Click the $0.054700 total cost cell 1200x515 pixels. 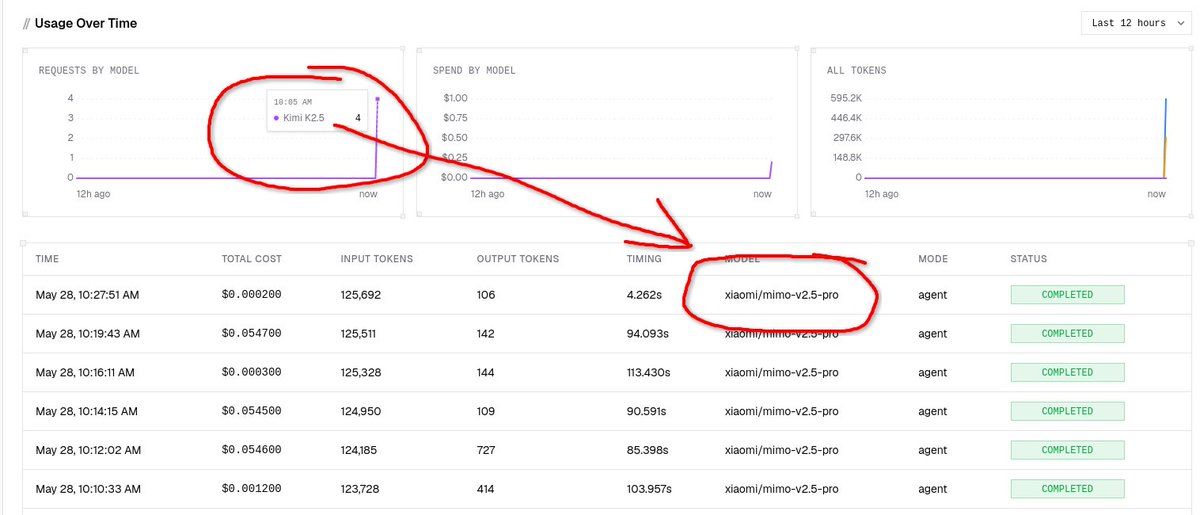(252, 333)
